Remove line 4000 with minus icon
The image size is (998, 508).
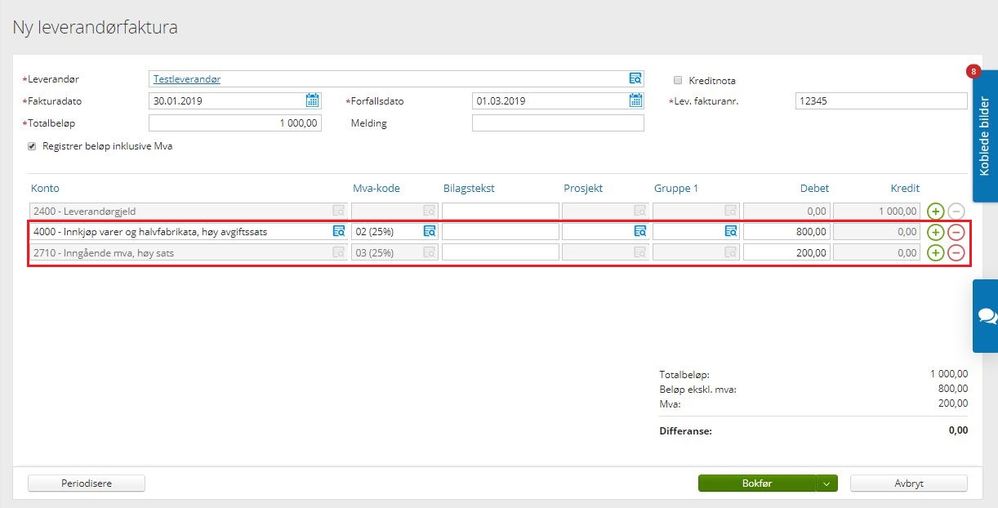(956, 232)
